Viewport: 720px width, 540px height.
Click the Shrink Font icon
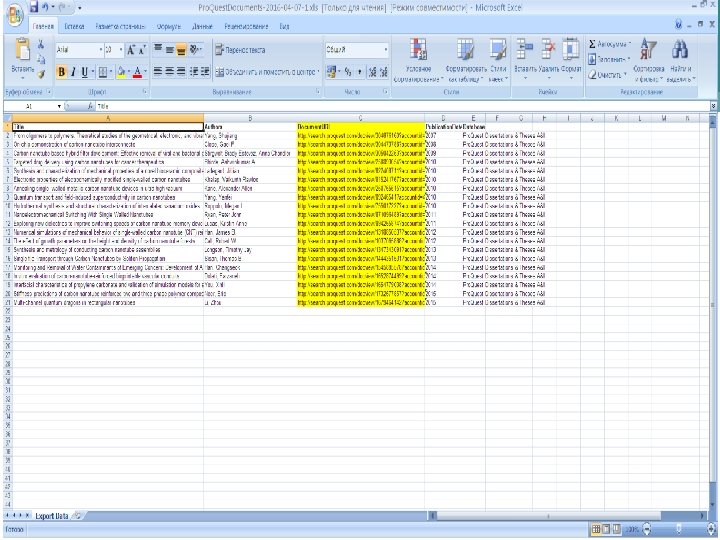[142, 50]
